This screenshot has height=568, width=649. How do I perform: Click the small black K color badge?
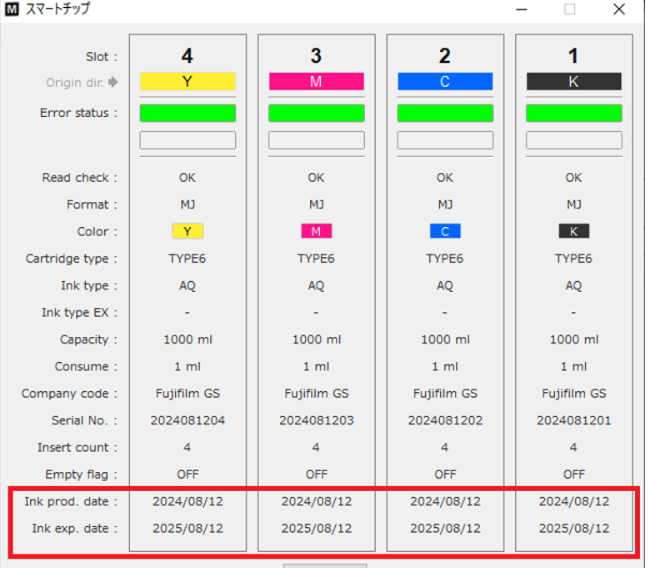573,231
